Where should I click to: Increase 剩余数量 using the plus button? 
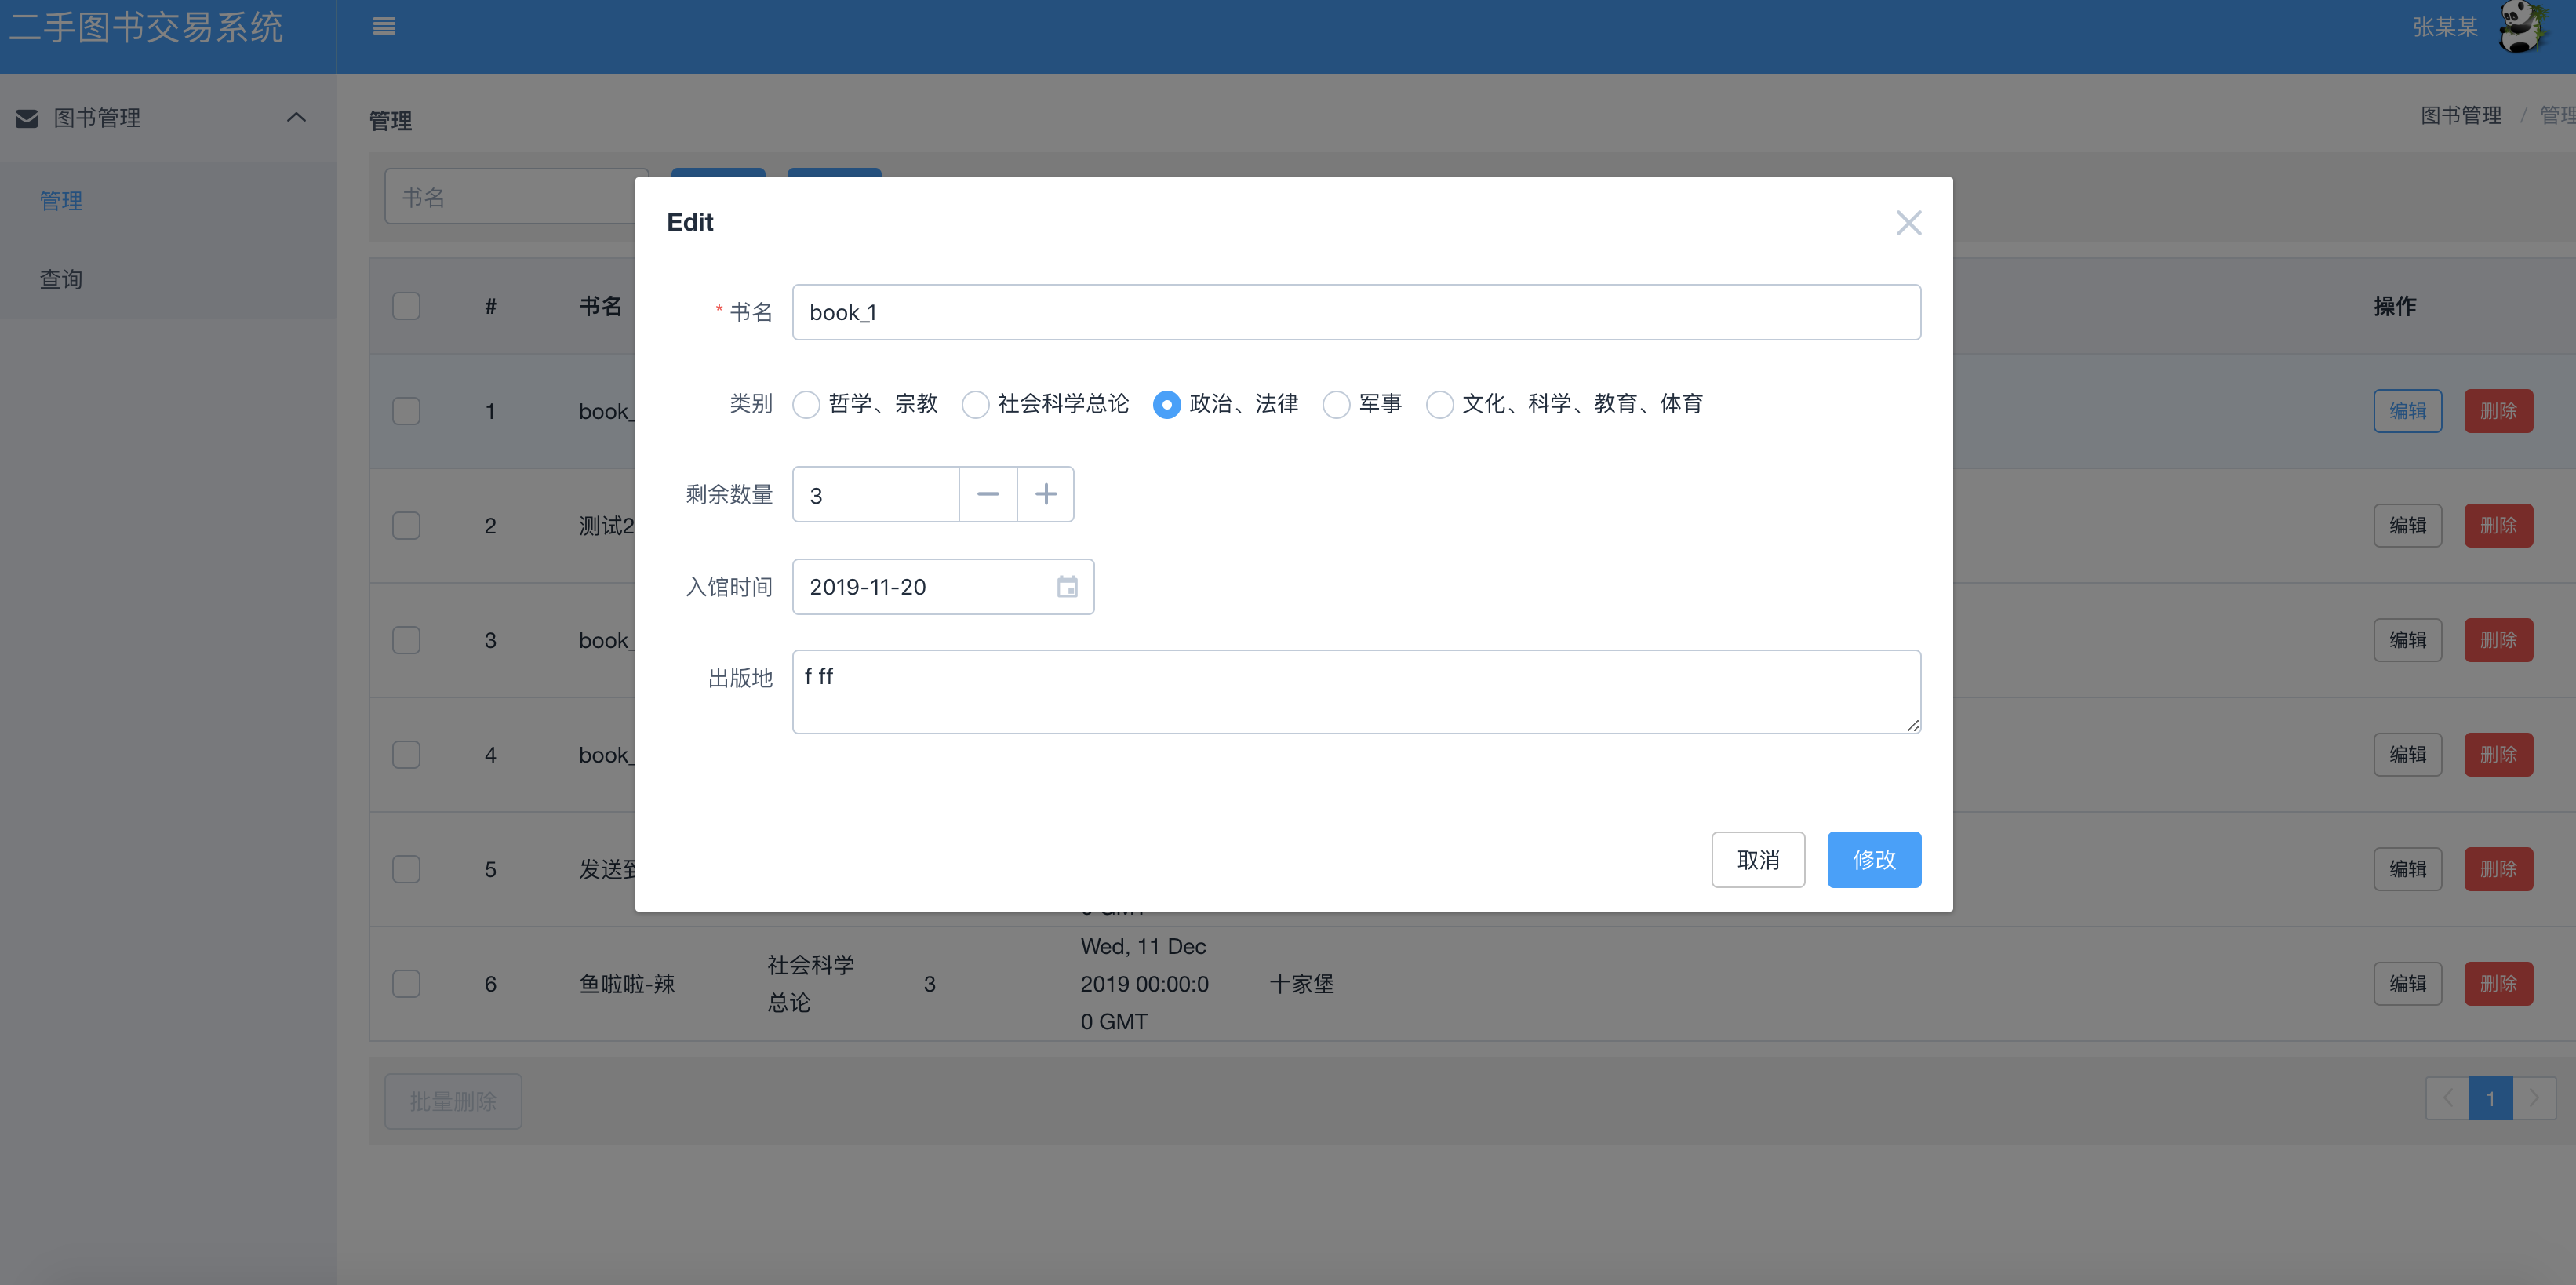1045,494
